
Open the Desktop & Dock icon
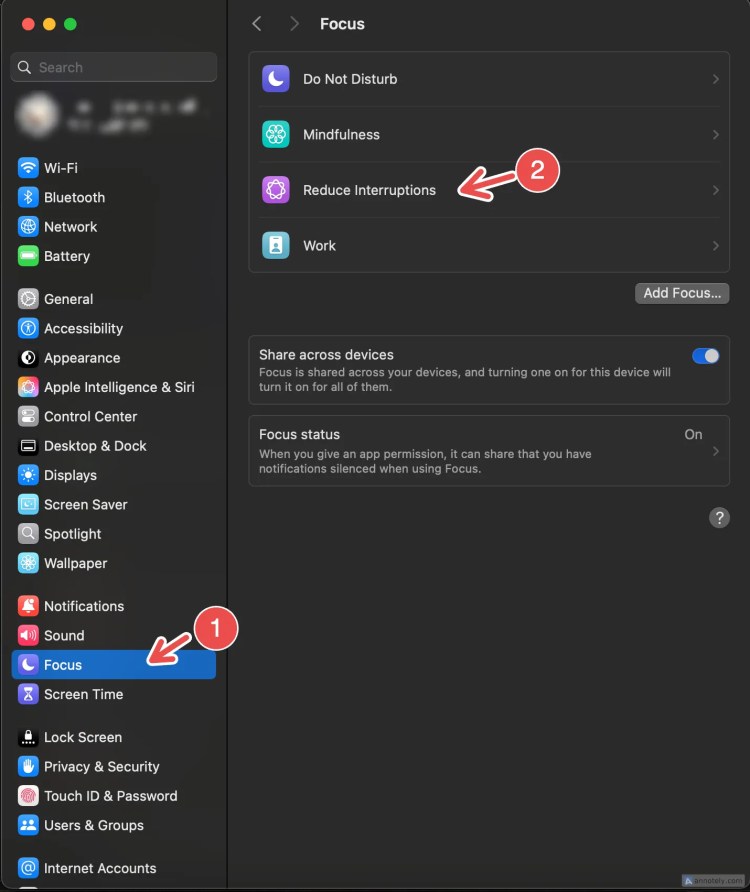28,446
